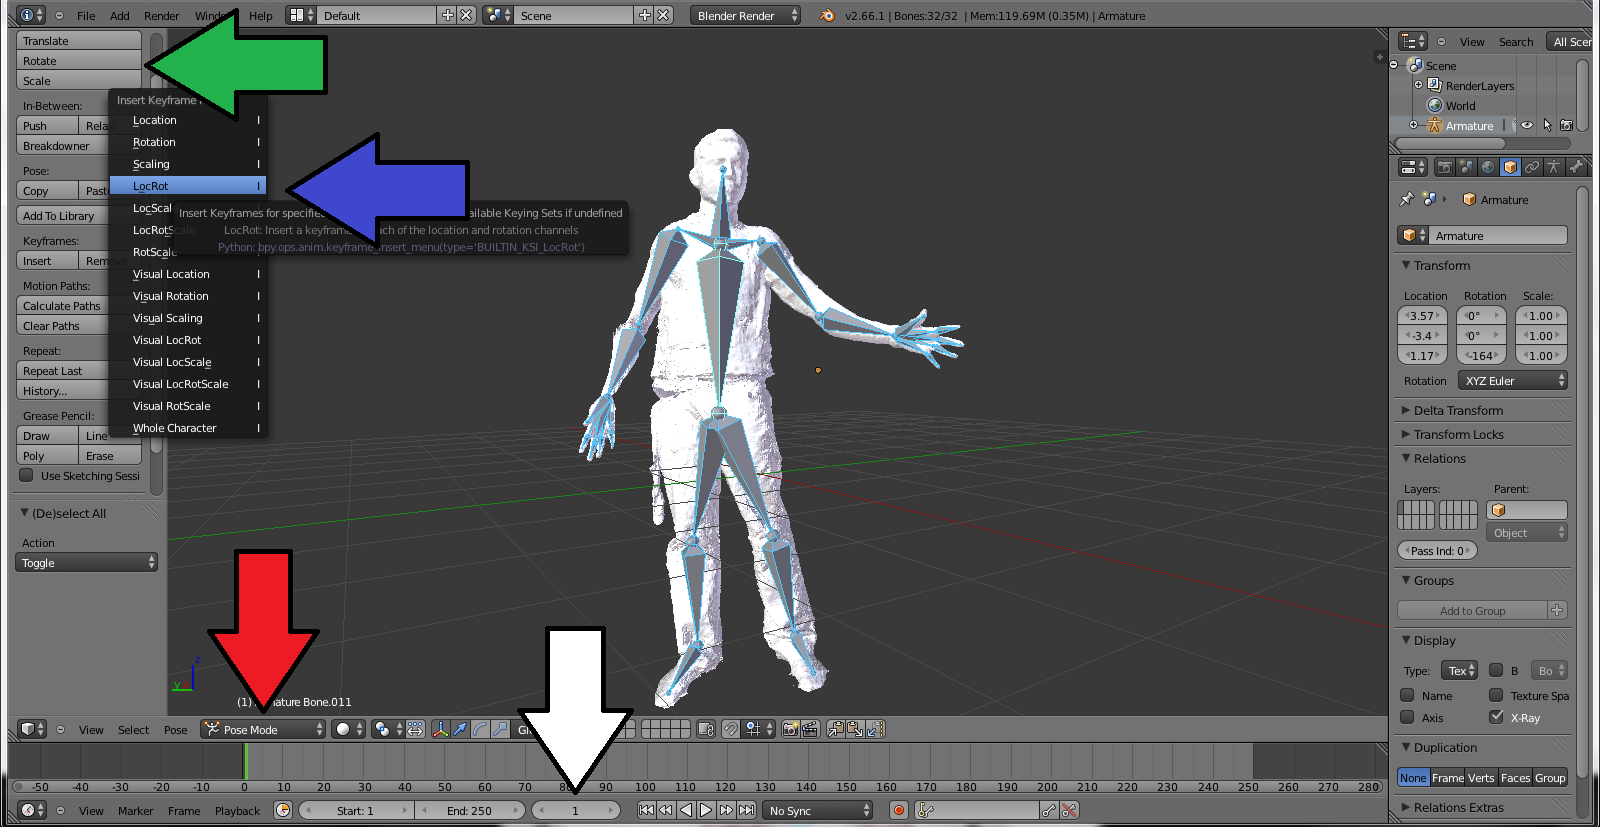Click the Add To Library button

pyautogui.click(x=62, y=216)
